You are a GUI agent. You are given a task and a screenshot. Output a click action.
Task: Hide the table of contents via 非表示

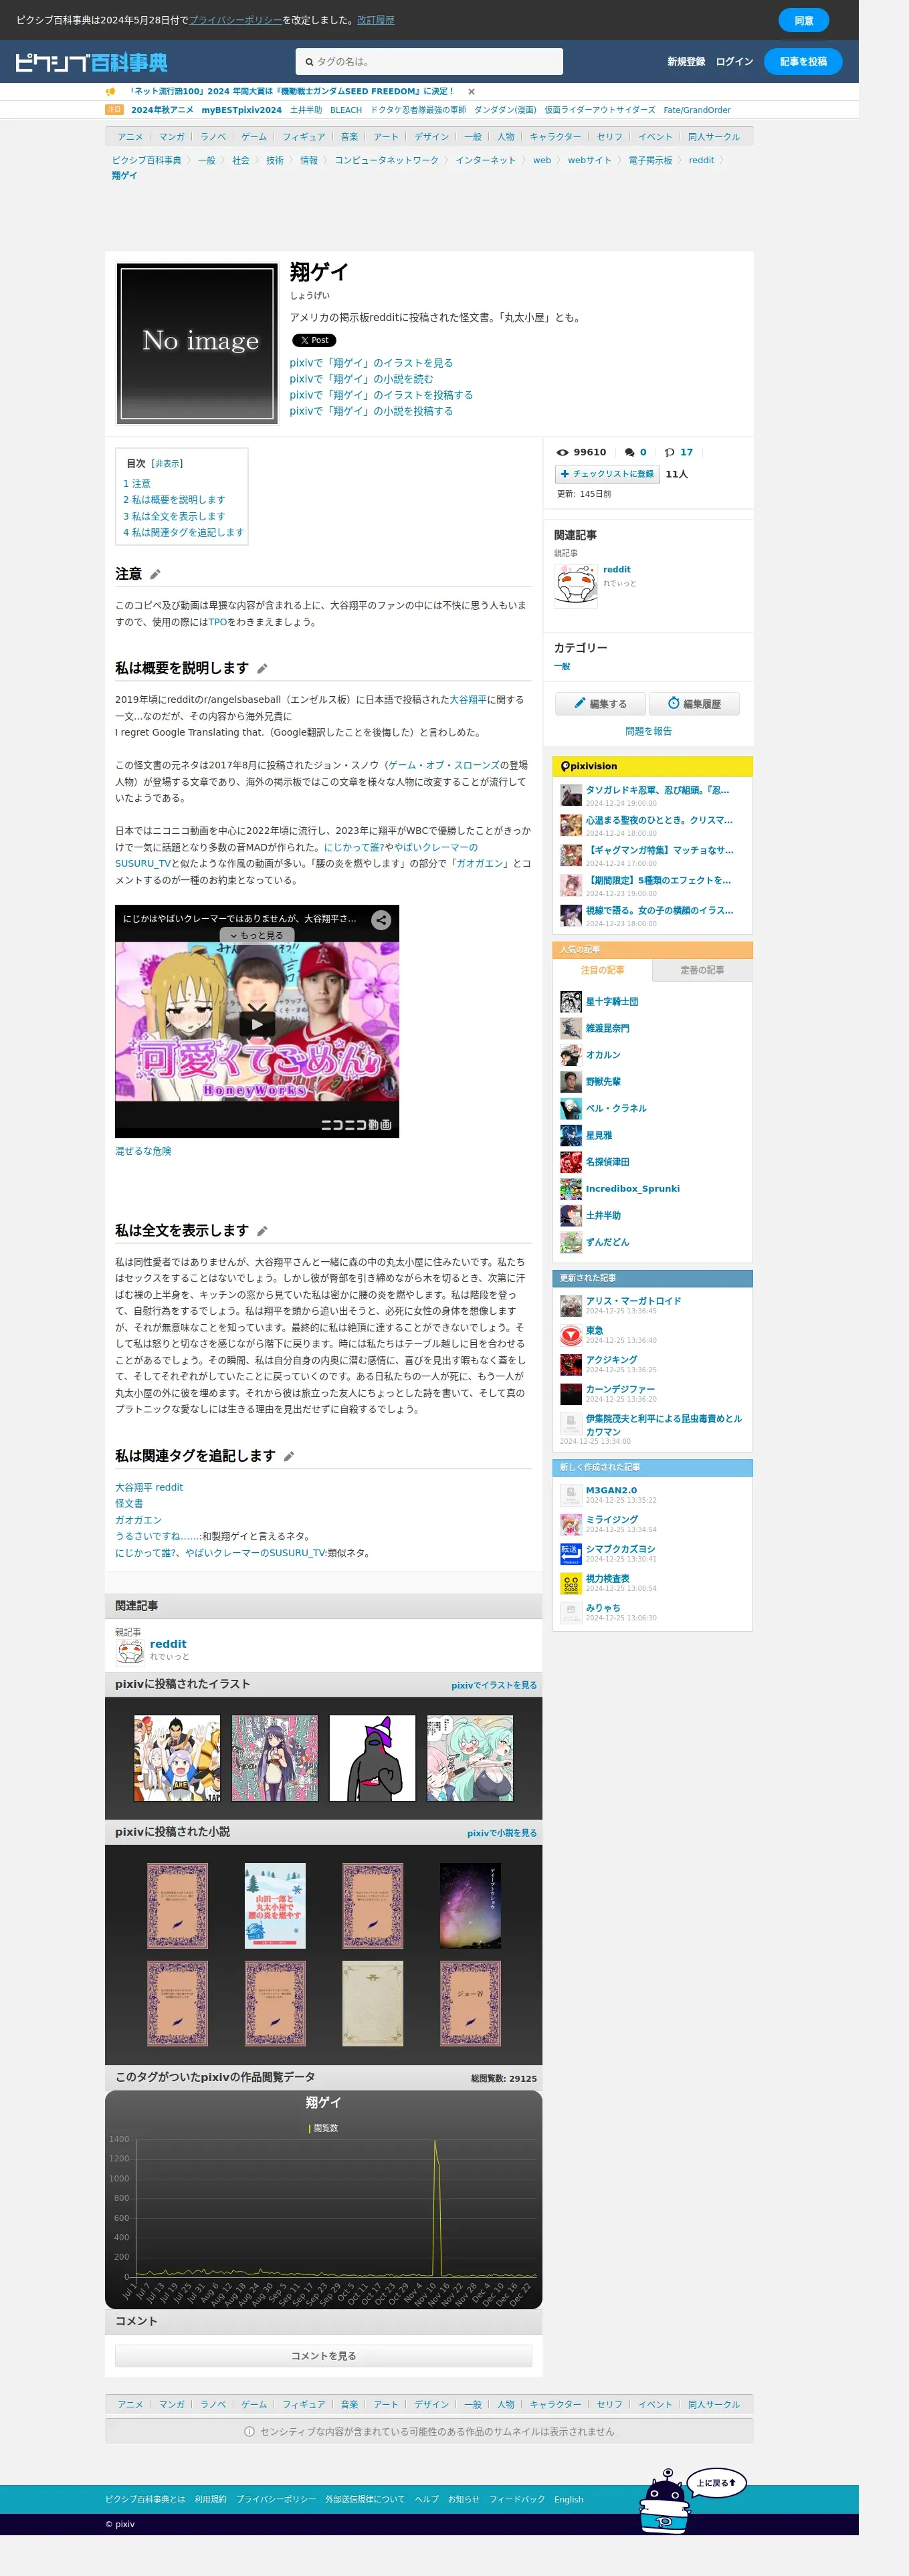[167, 464]
